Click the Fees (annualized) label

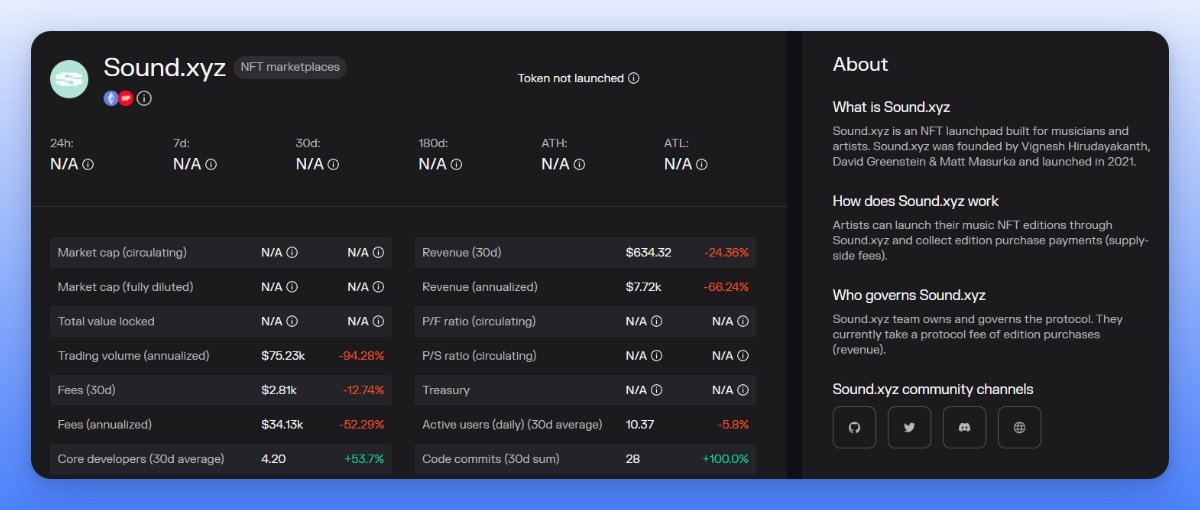click(x=104, y=425)
